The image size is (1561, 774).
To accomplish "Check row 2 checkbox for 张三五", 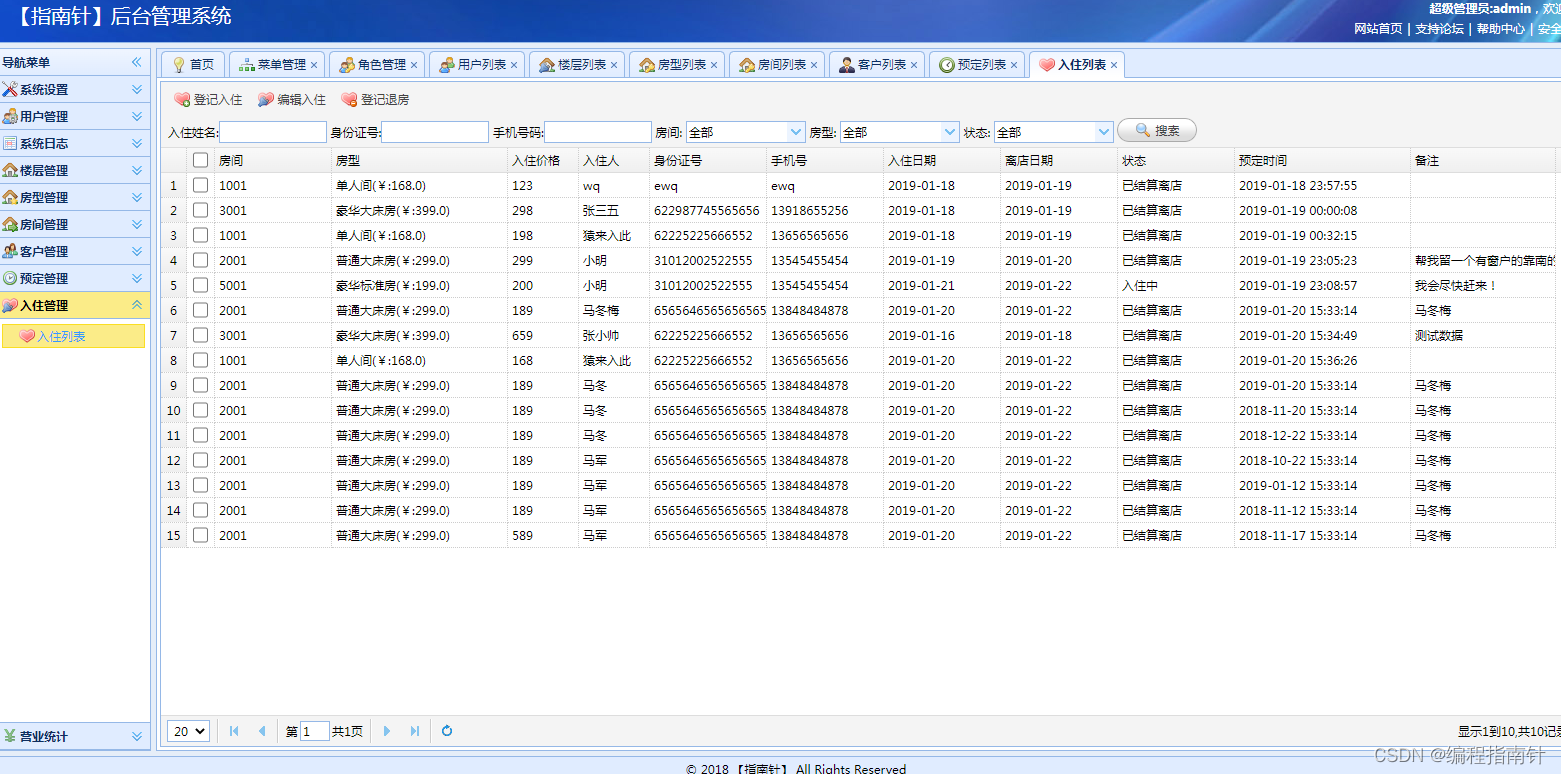I will click(201, 210).
